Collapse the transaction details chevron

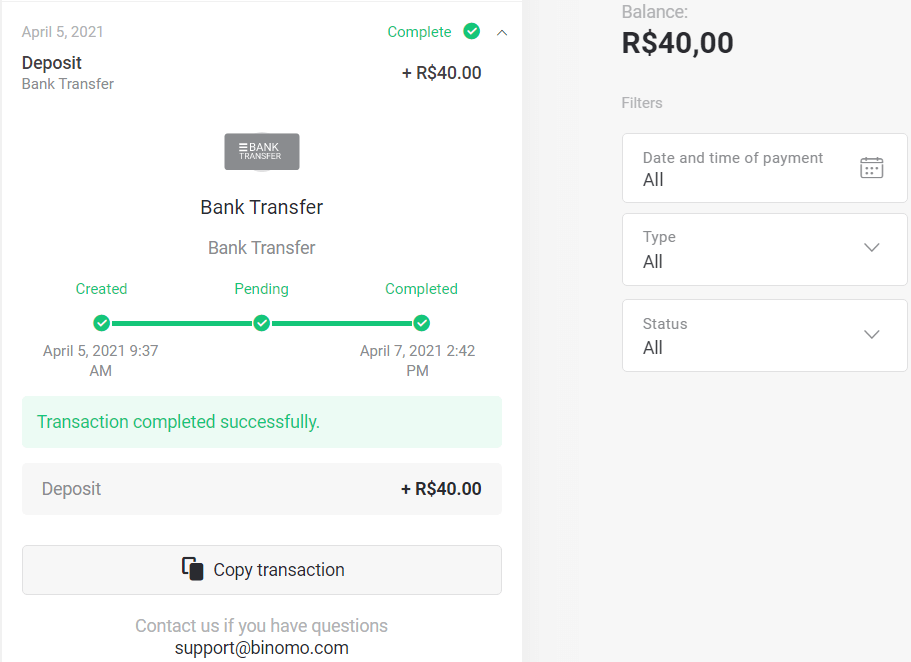point(502,32)
